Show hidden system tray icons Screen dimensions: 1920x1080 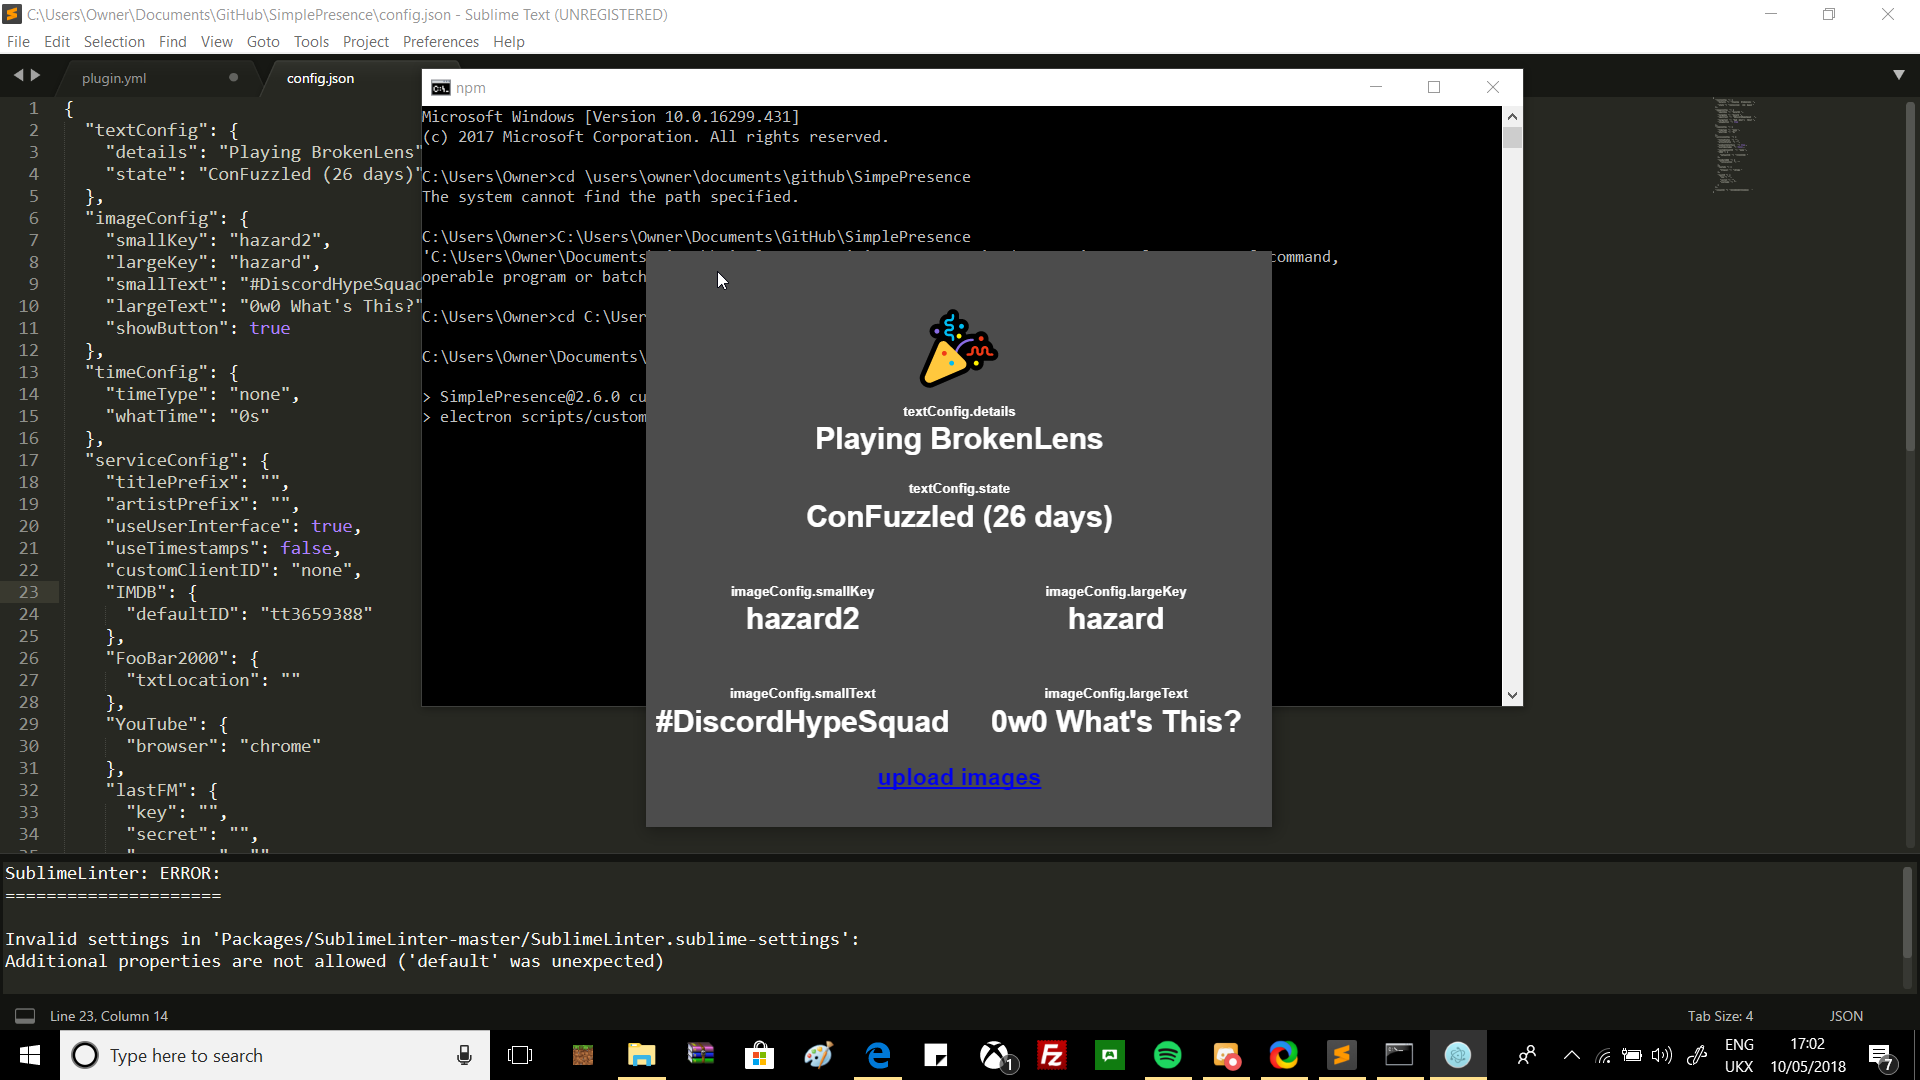[x=1572, y=1055]
